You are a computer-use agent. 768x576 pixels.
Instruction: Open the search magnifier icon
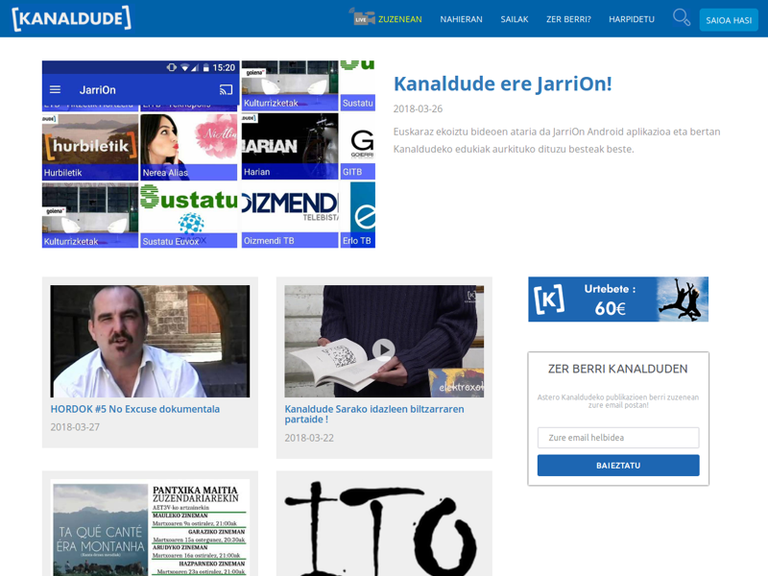(x=681, y=18)
